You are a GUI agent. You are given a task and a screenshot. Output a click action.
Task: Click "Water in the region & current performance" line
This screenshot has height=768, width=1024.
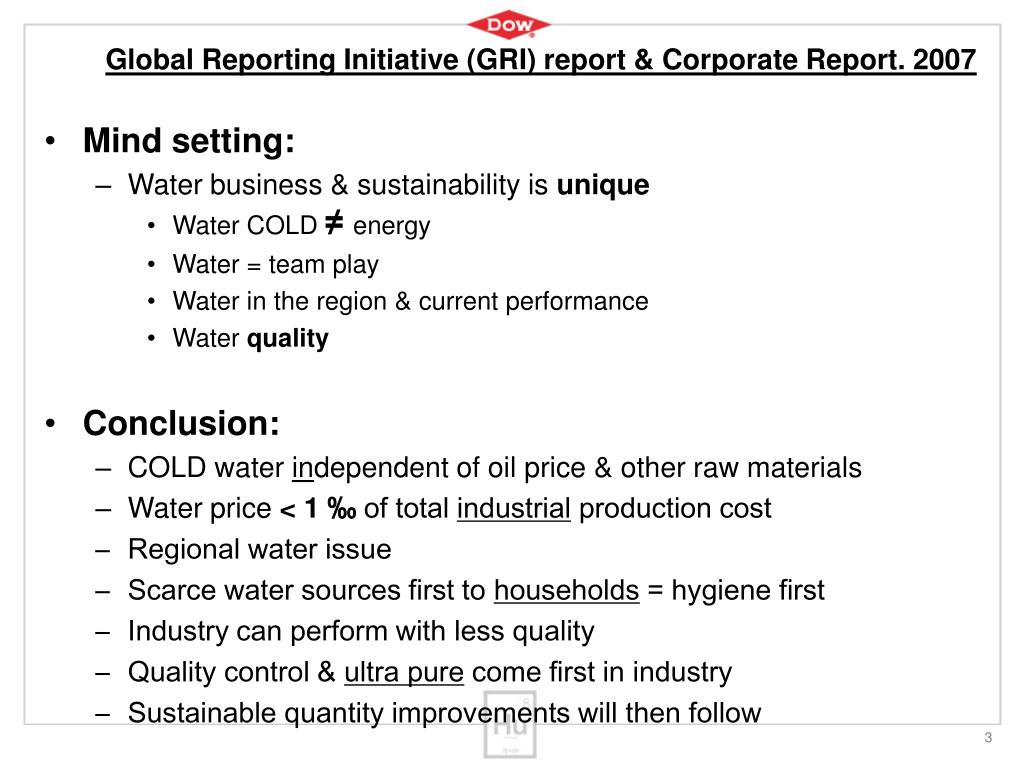pos(410,301)
